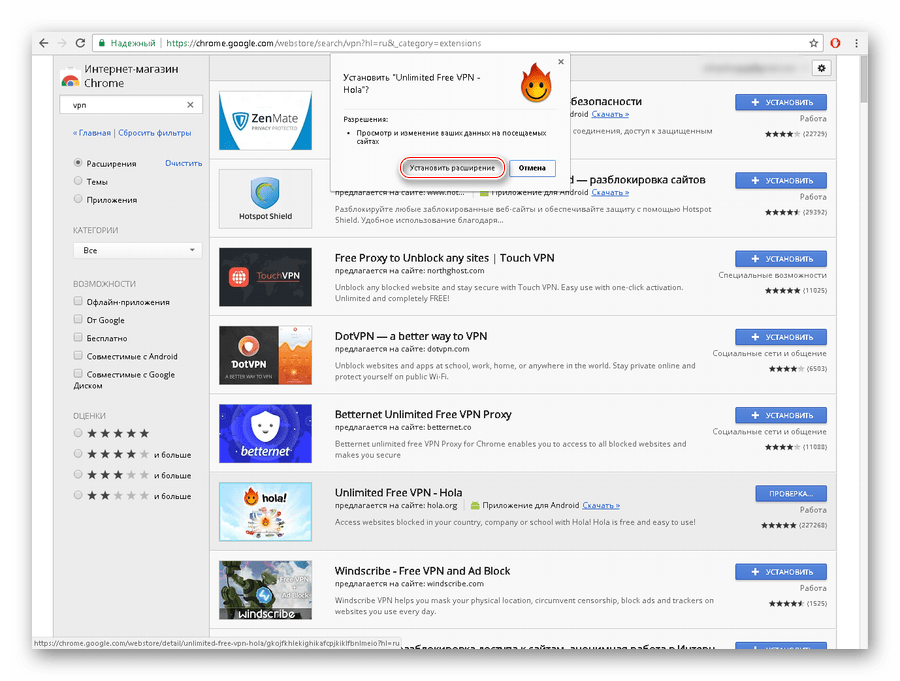
Task: Click Отмена in the install dialog
Action: click(532, 168)
